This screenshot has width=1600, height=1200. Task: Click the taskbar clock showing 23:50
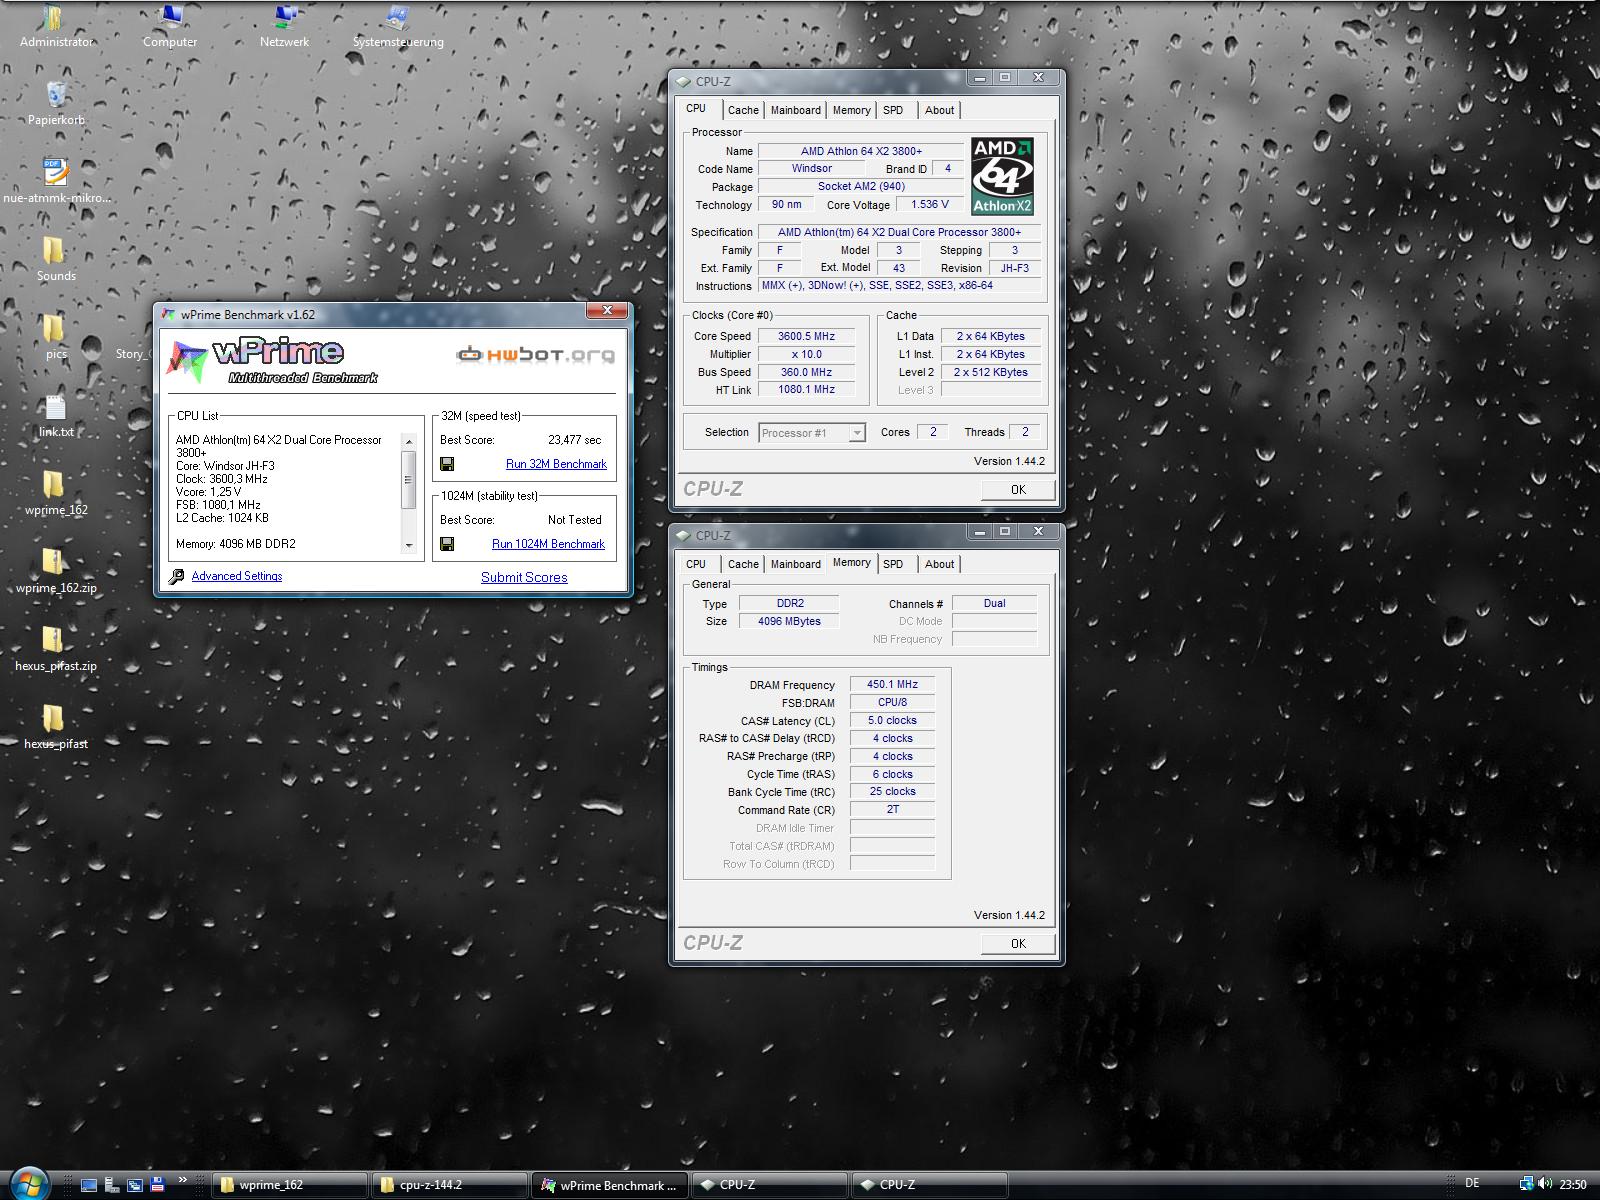coord(1573,1185)
